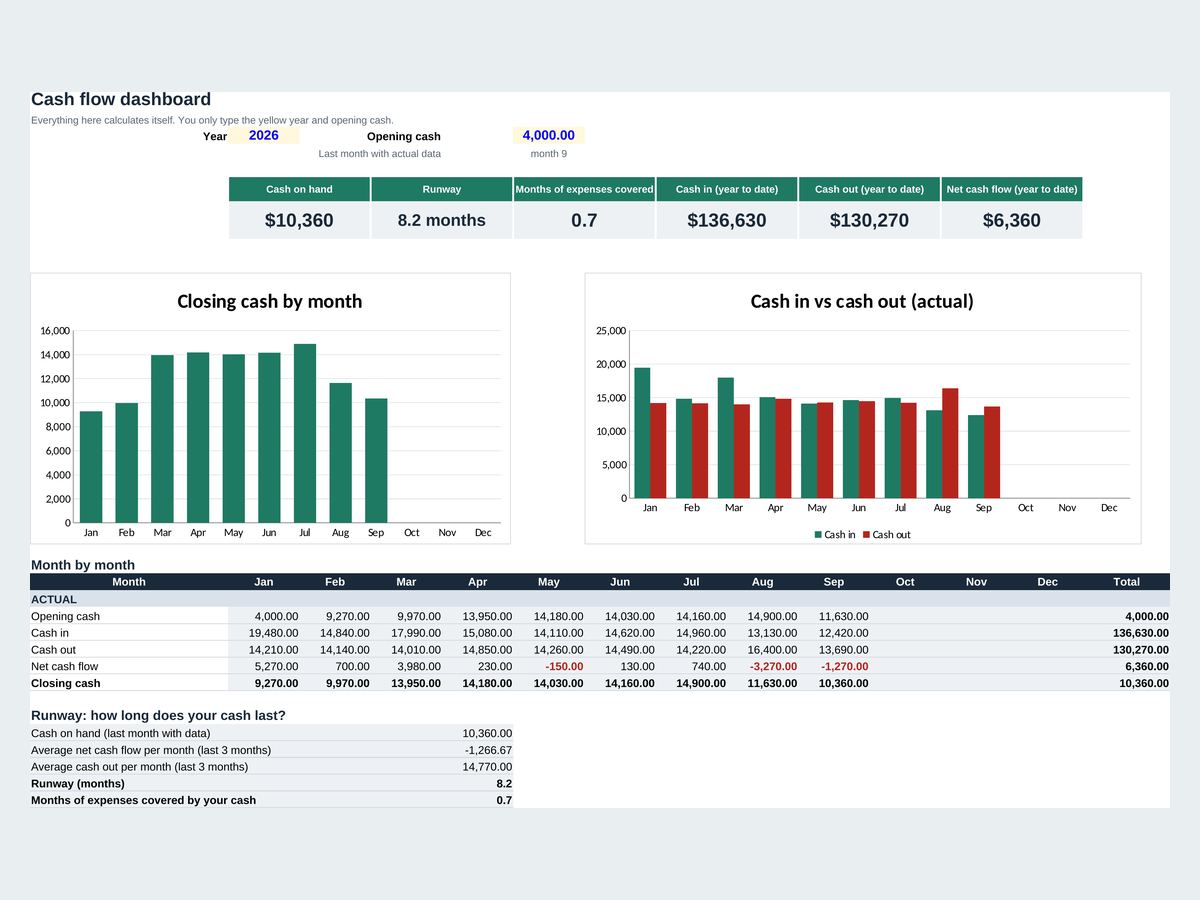Select the Opening cash input 4,000.00
The height and width of the screenshot is (900, 1200).
tap(548, 135)
